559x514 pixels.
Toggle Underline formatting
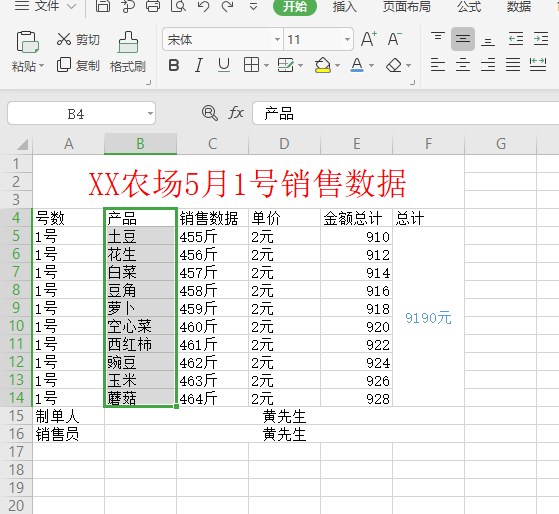pos(224,65)
